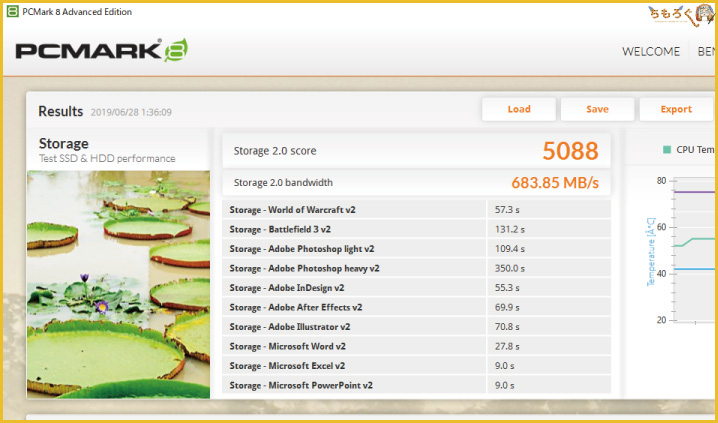The image size is (718, 423).
Task: Click the PCMark 8 title bar app icon
Action: (13, 11)
